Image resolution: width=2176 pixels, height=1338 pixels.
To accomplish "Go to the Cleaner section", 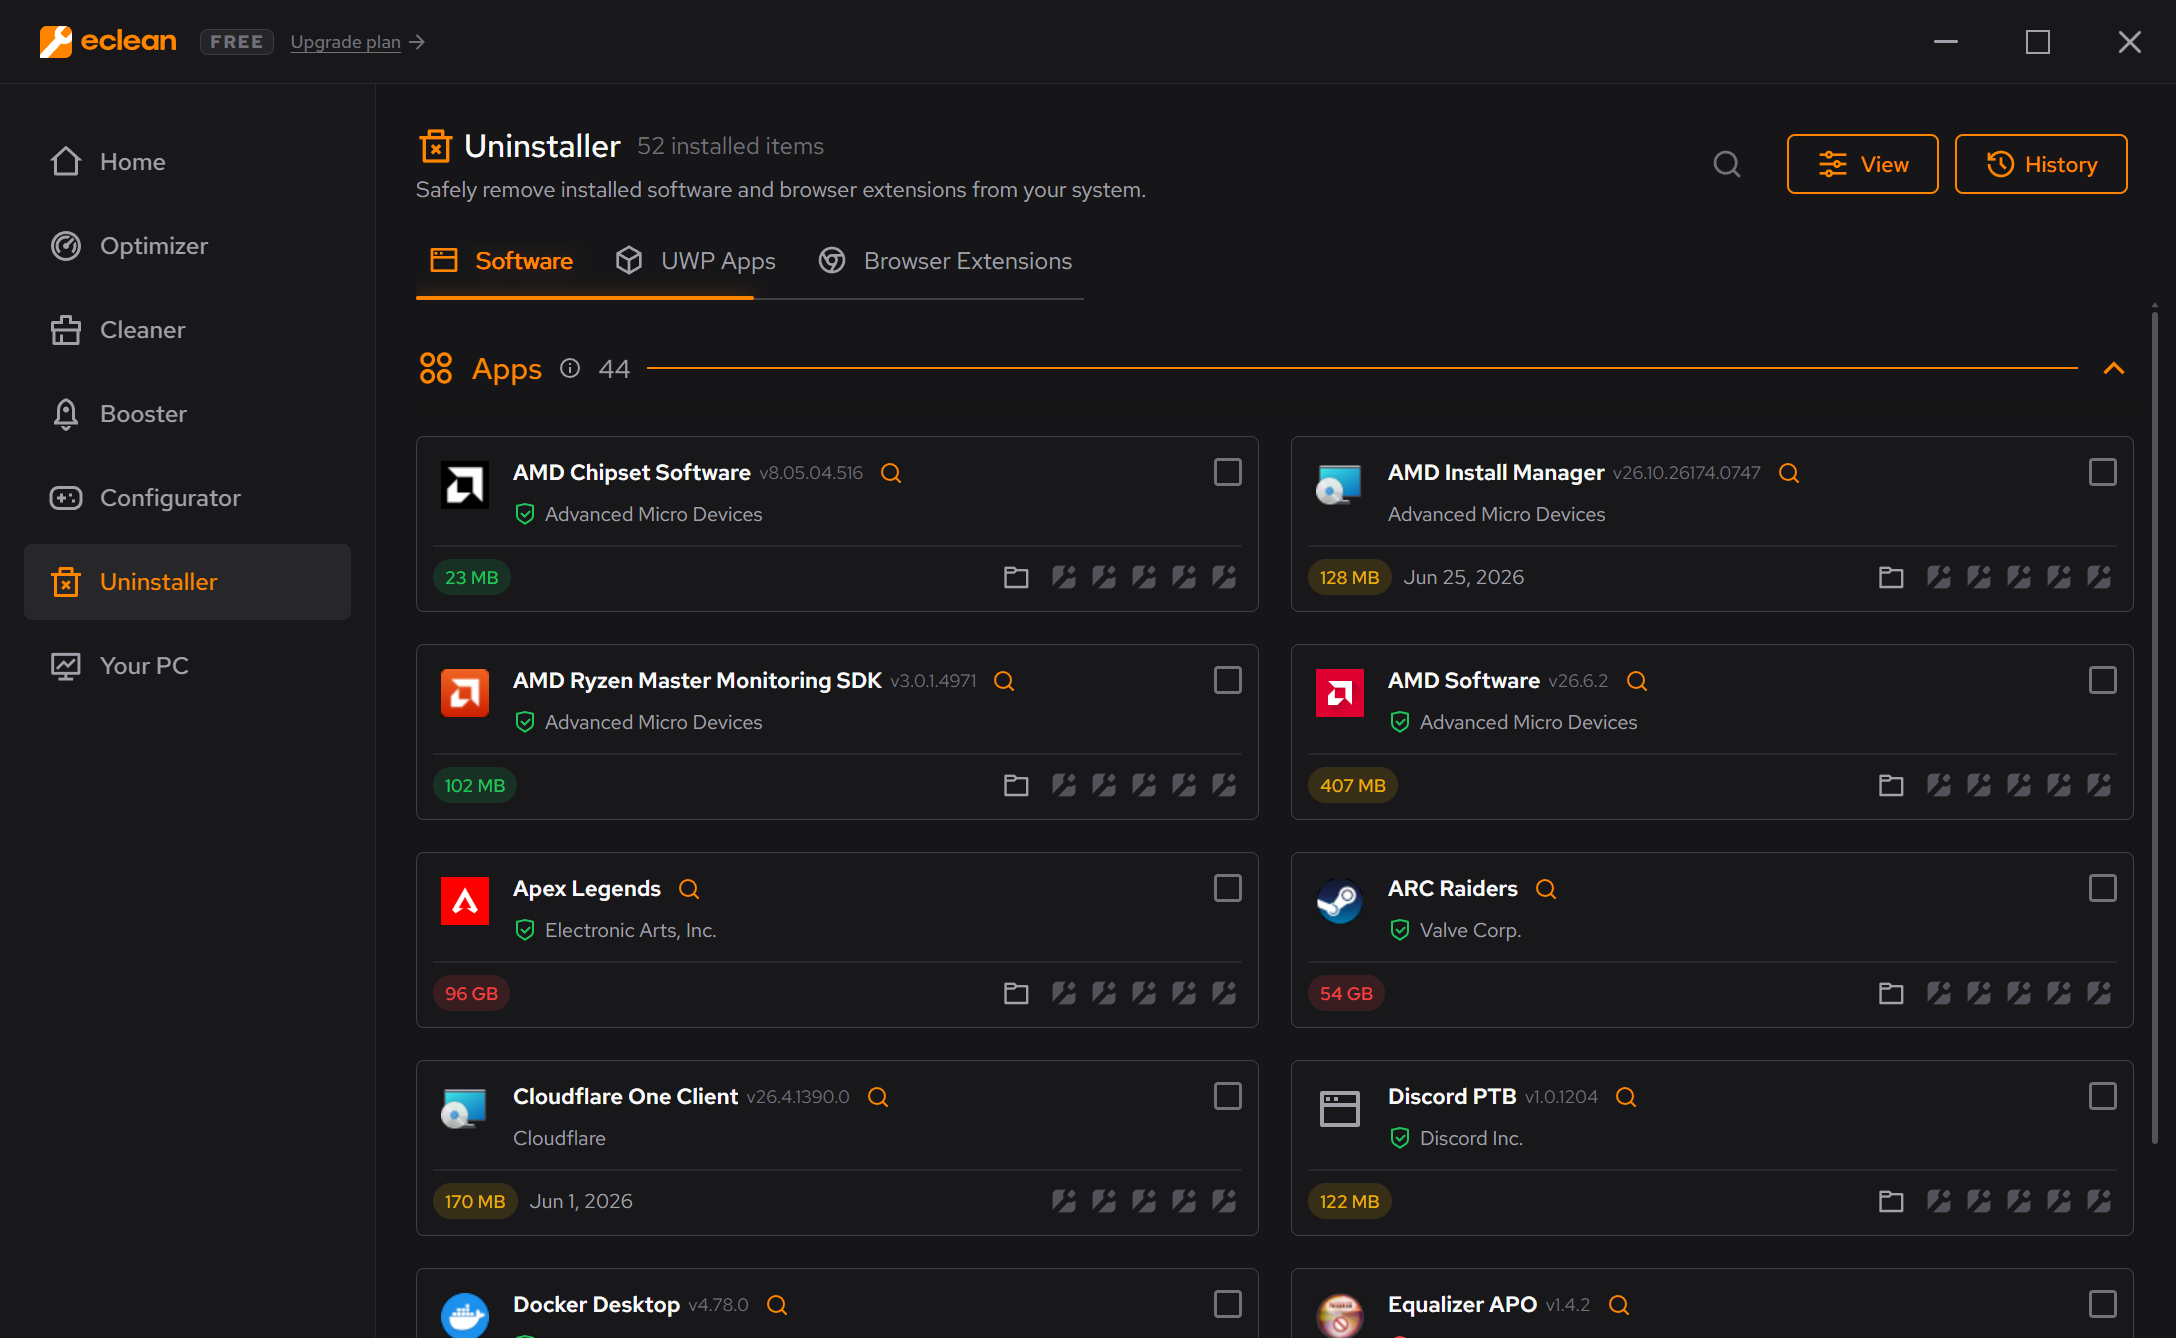I will 187,330.
